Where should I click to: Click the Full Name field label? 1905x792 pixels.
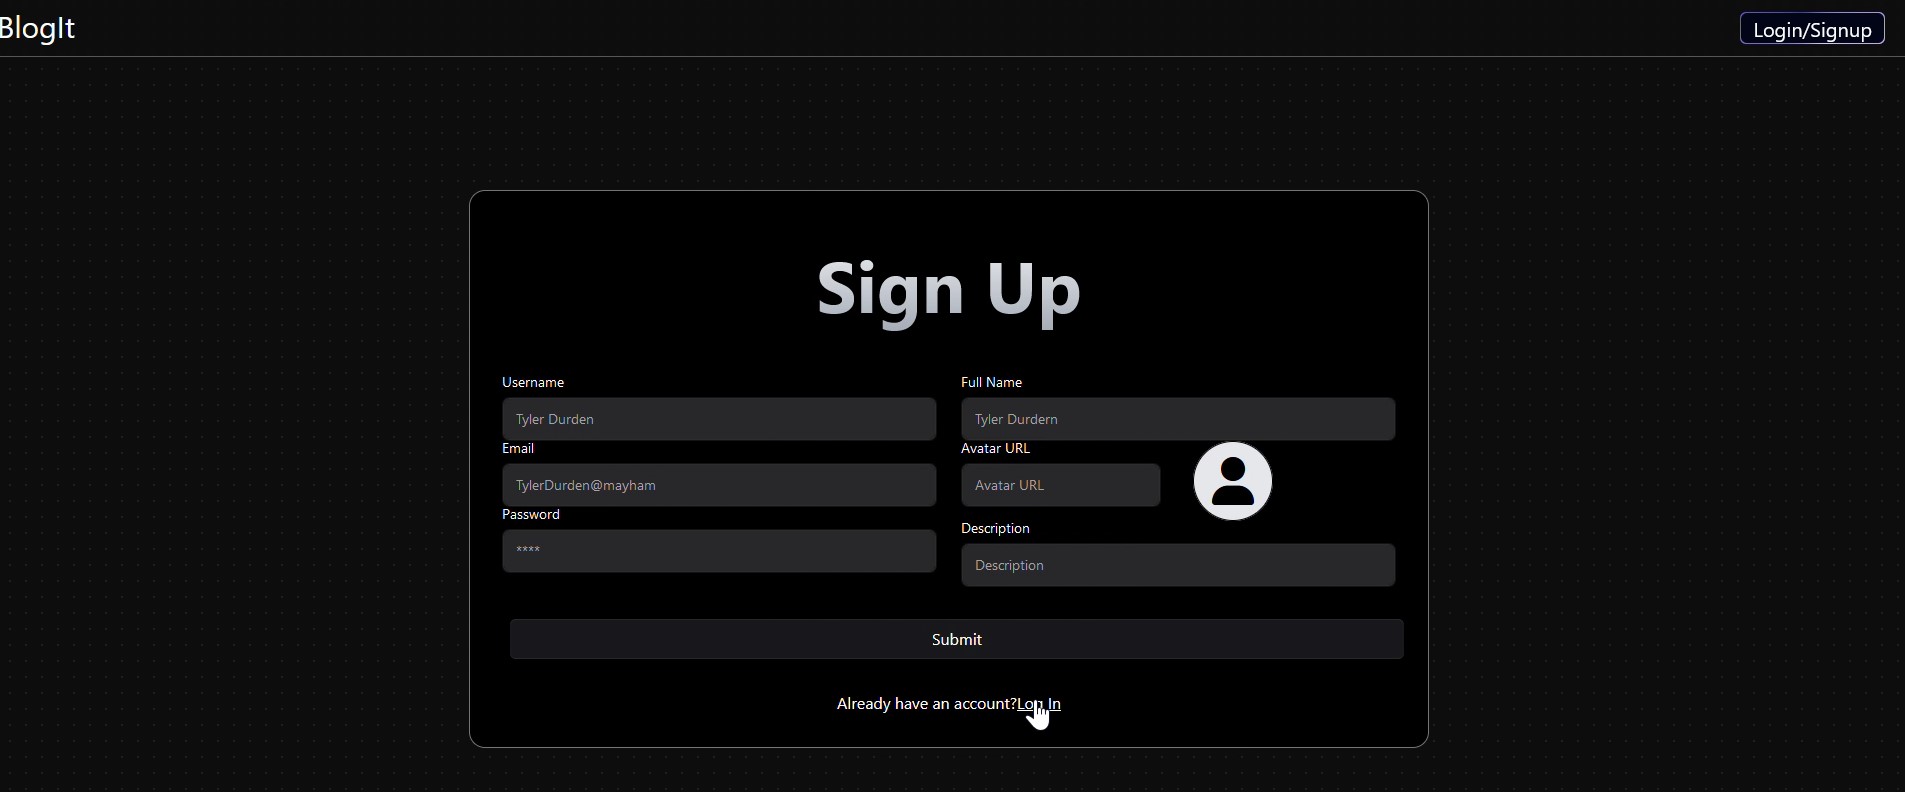(x=991, y=382)
